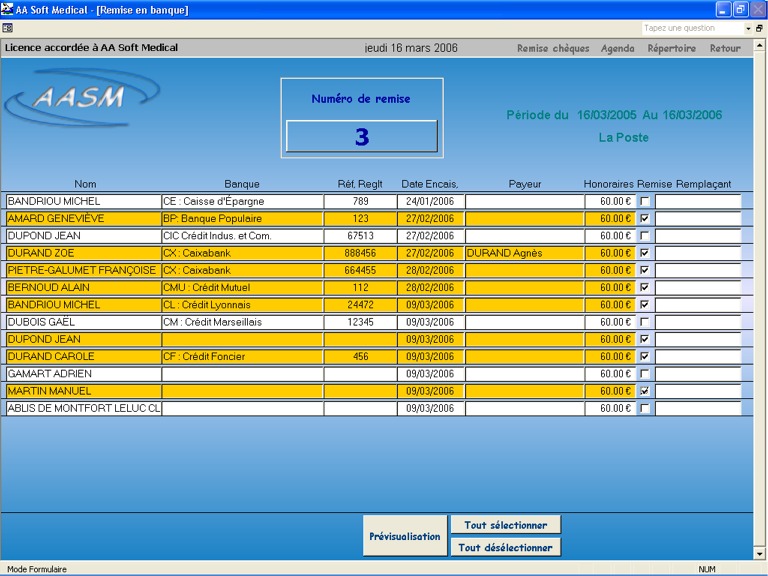Click the 'Honoraires' column header
The width and height of the screenshot is (768, 576).
tap(608, 184)
